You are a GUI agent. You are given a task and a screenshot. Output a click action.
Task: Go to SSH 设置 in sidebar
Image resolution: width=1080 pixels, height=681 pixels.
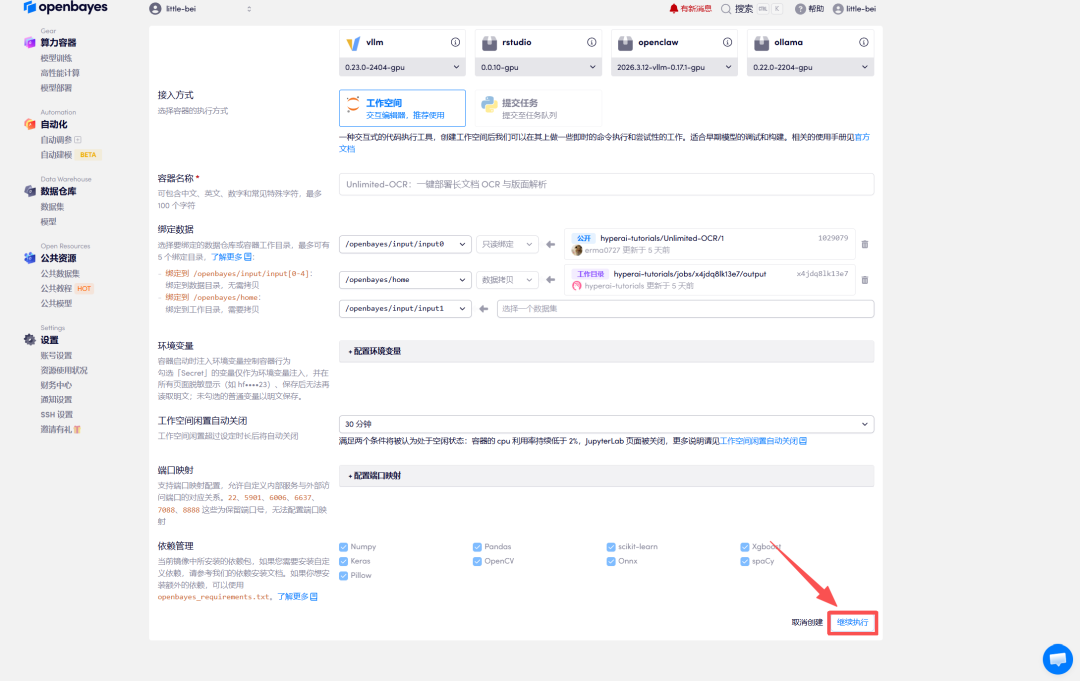pos(56,415)
